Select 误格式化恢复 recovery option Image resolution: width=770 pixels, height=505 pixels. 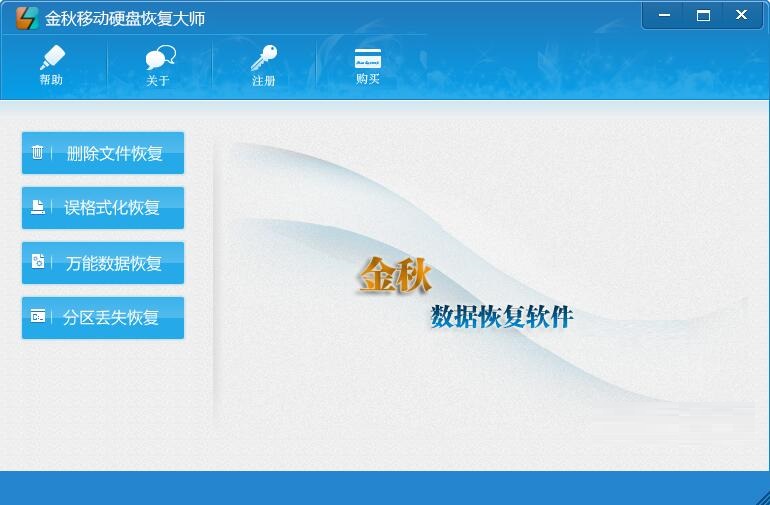103,208
